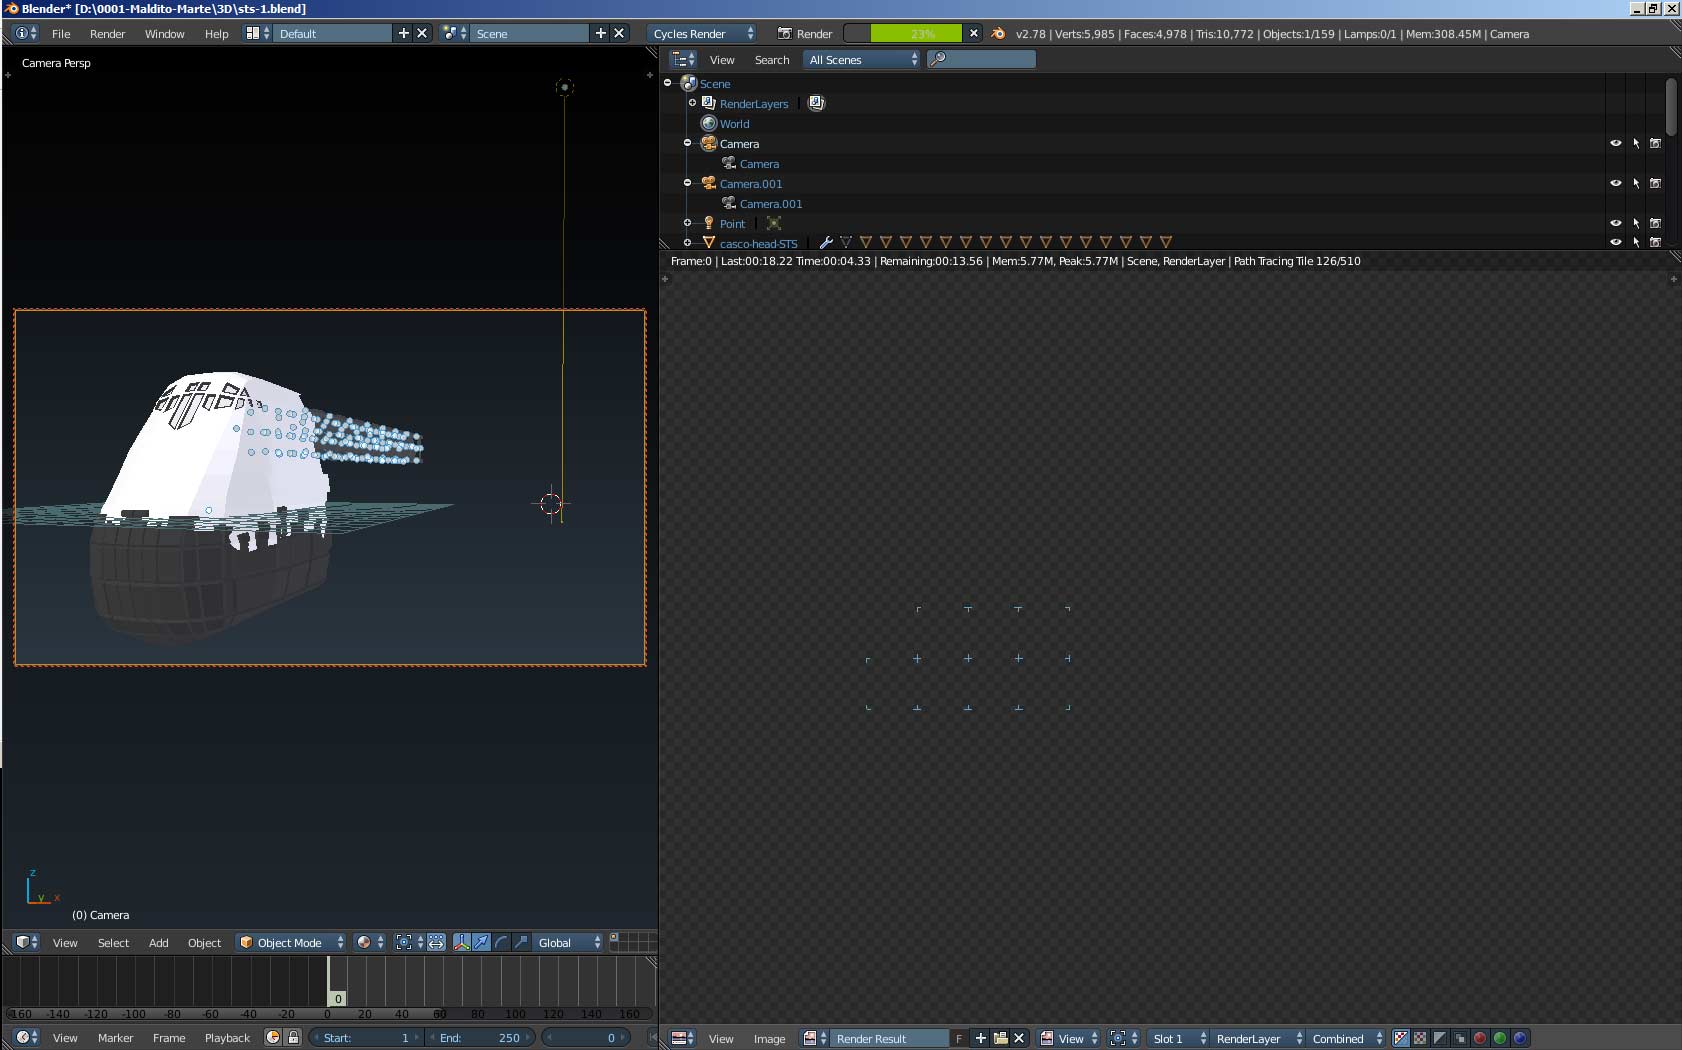Toggle renderability of Camera.001 object

[x=1655, y=183]
